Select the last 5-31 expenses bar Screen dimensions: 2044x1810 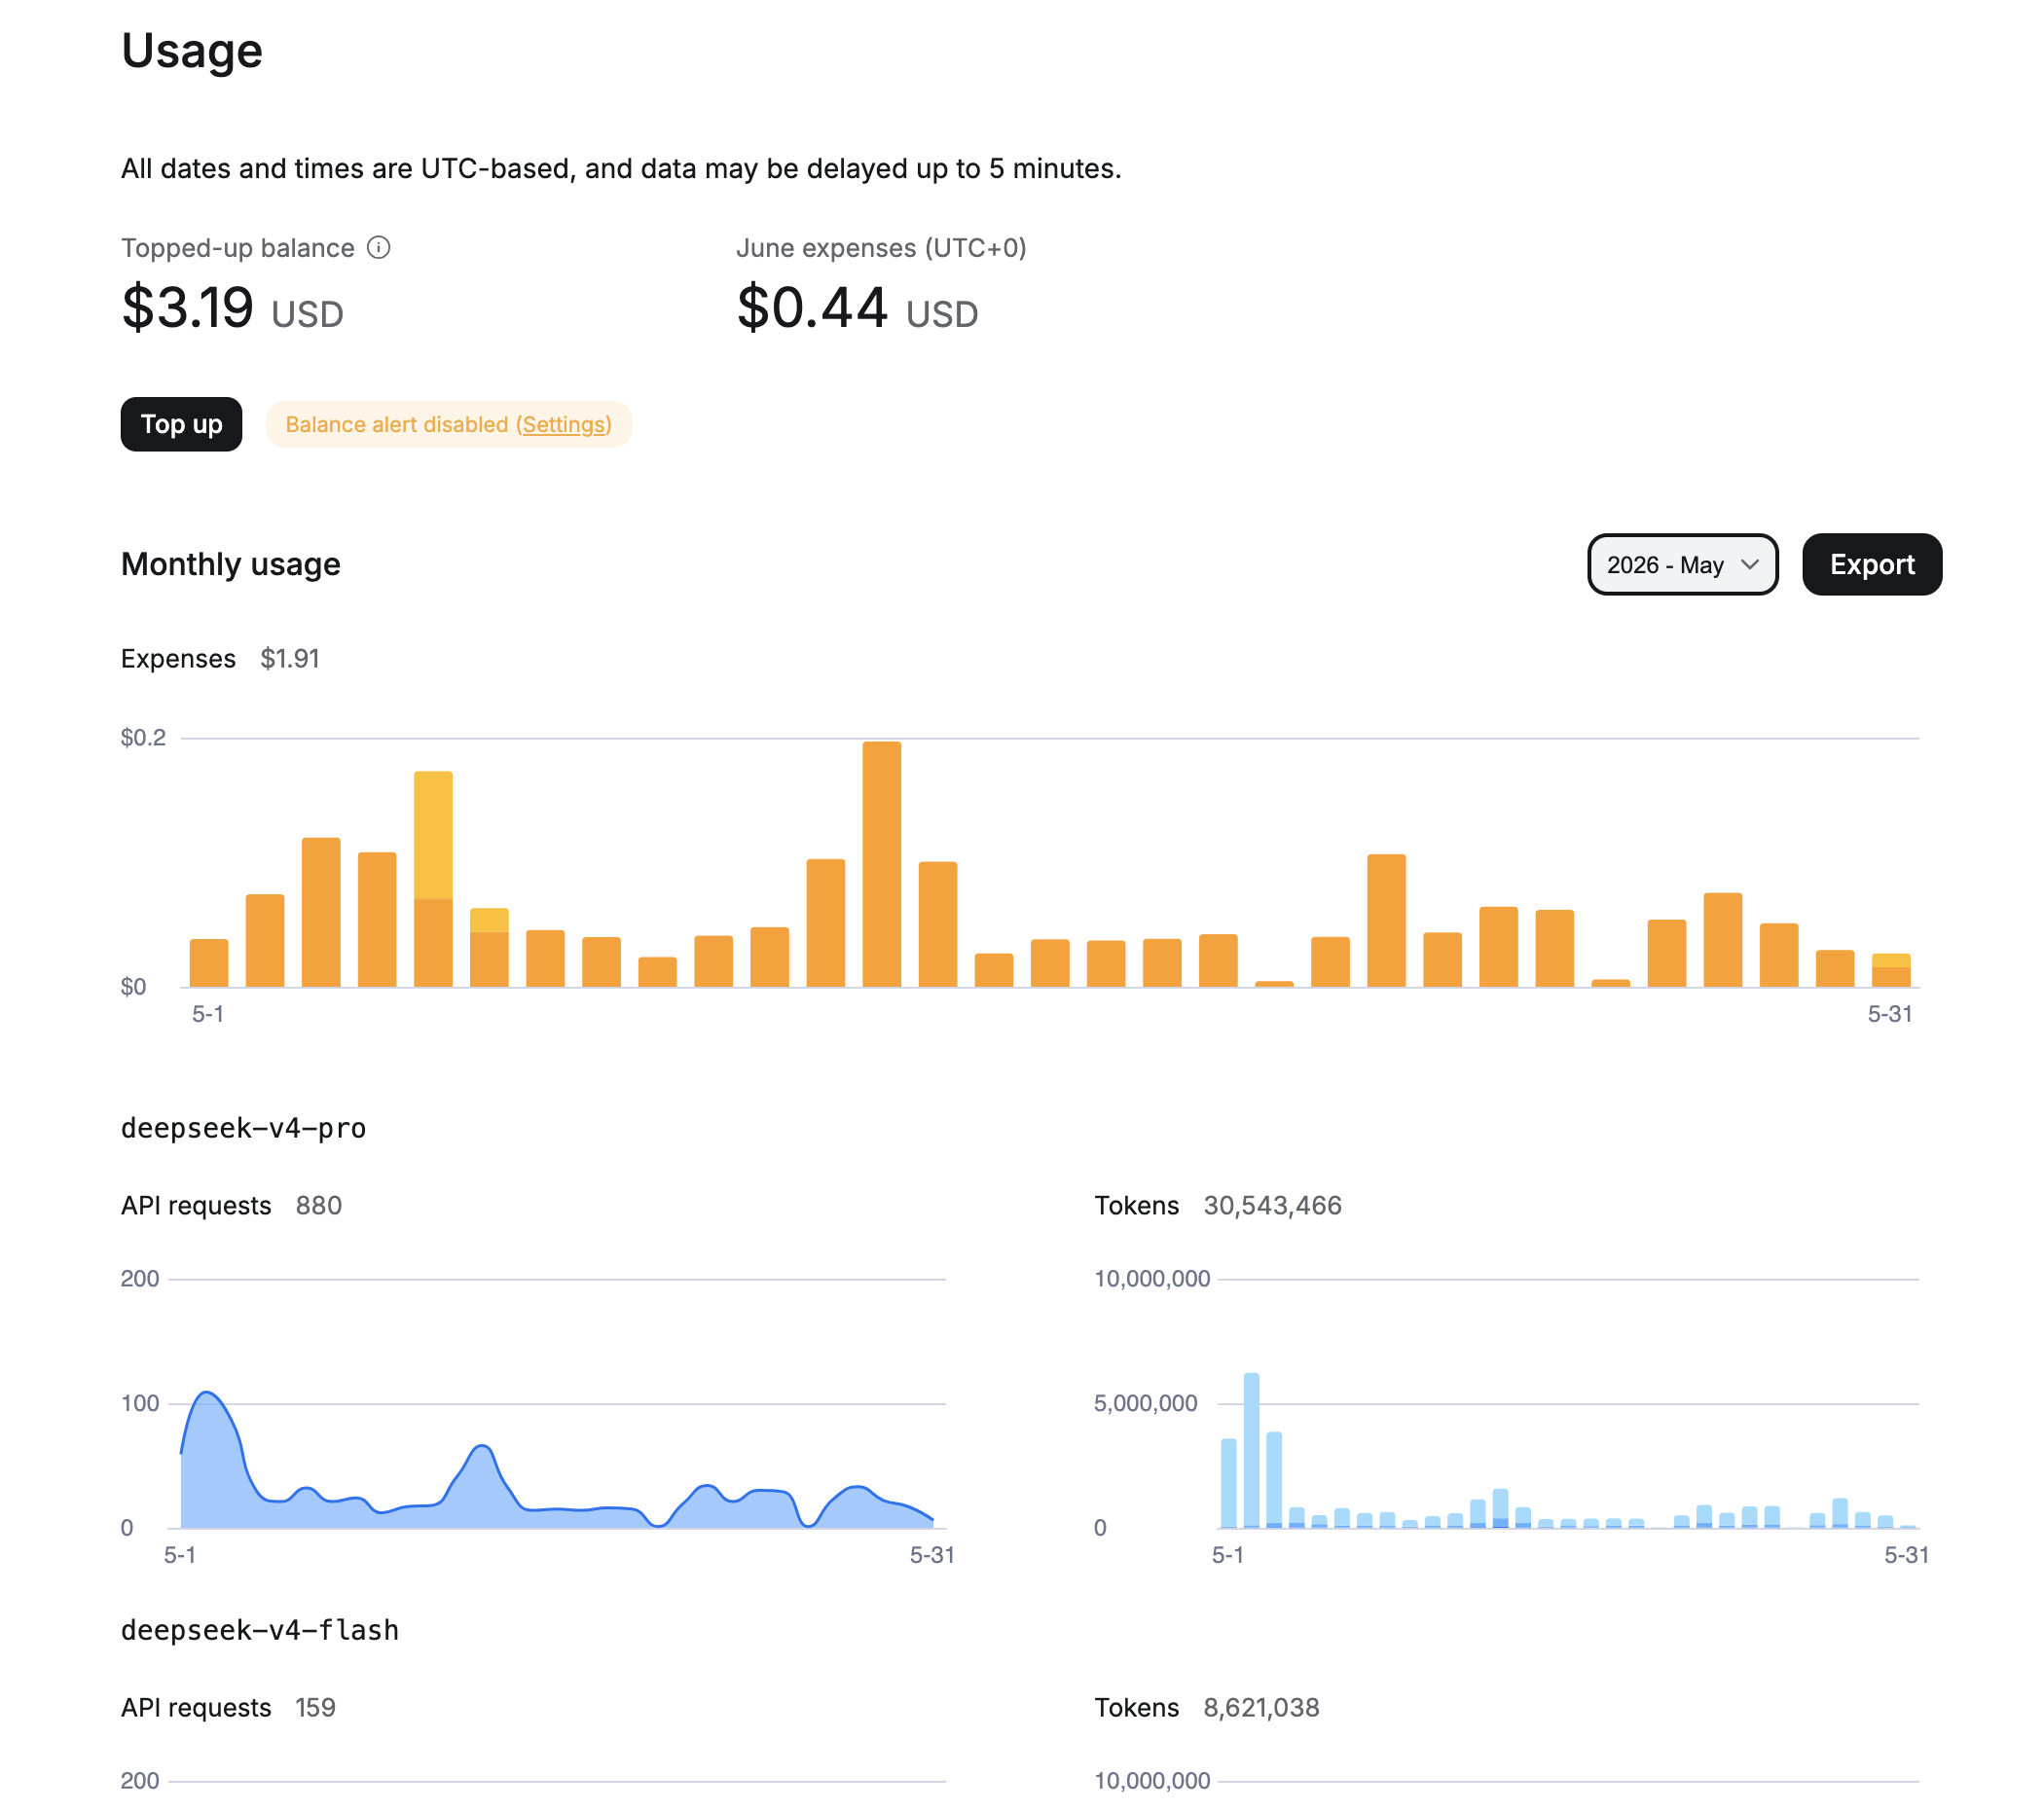pyautogui.click(x=1890, y=970)
